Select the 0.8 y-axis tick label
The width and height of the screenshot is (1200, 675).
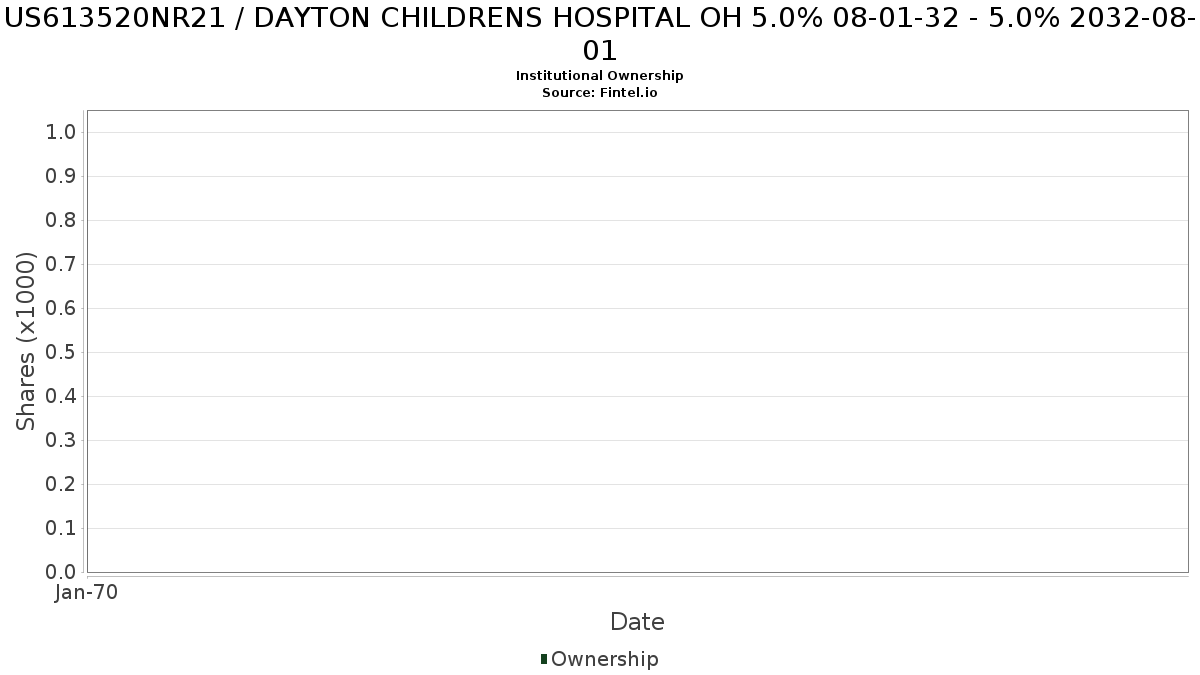(x=62, y=221)
